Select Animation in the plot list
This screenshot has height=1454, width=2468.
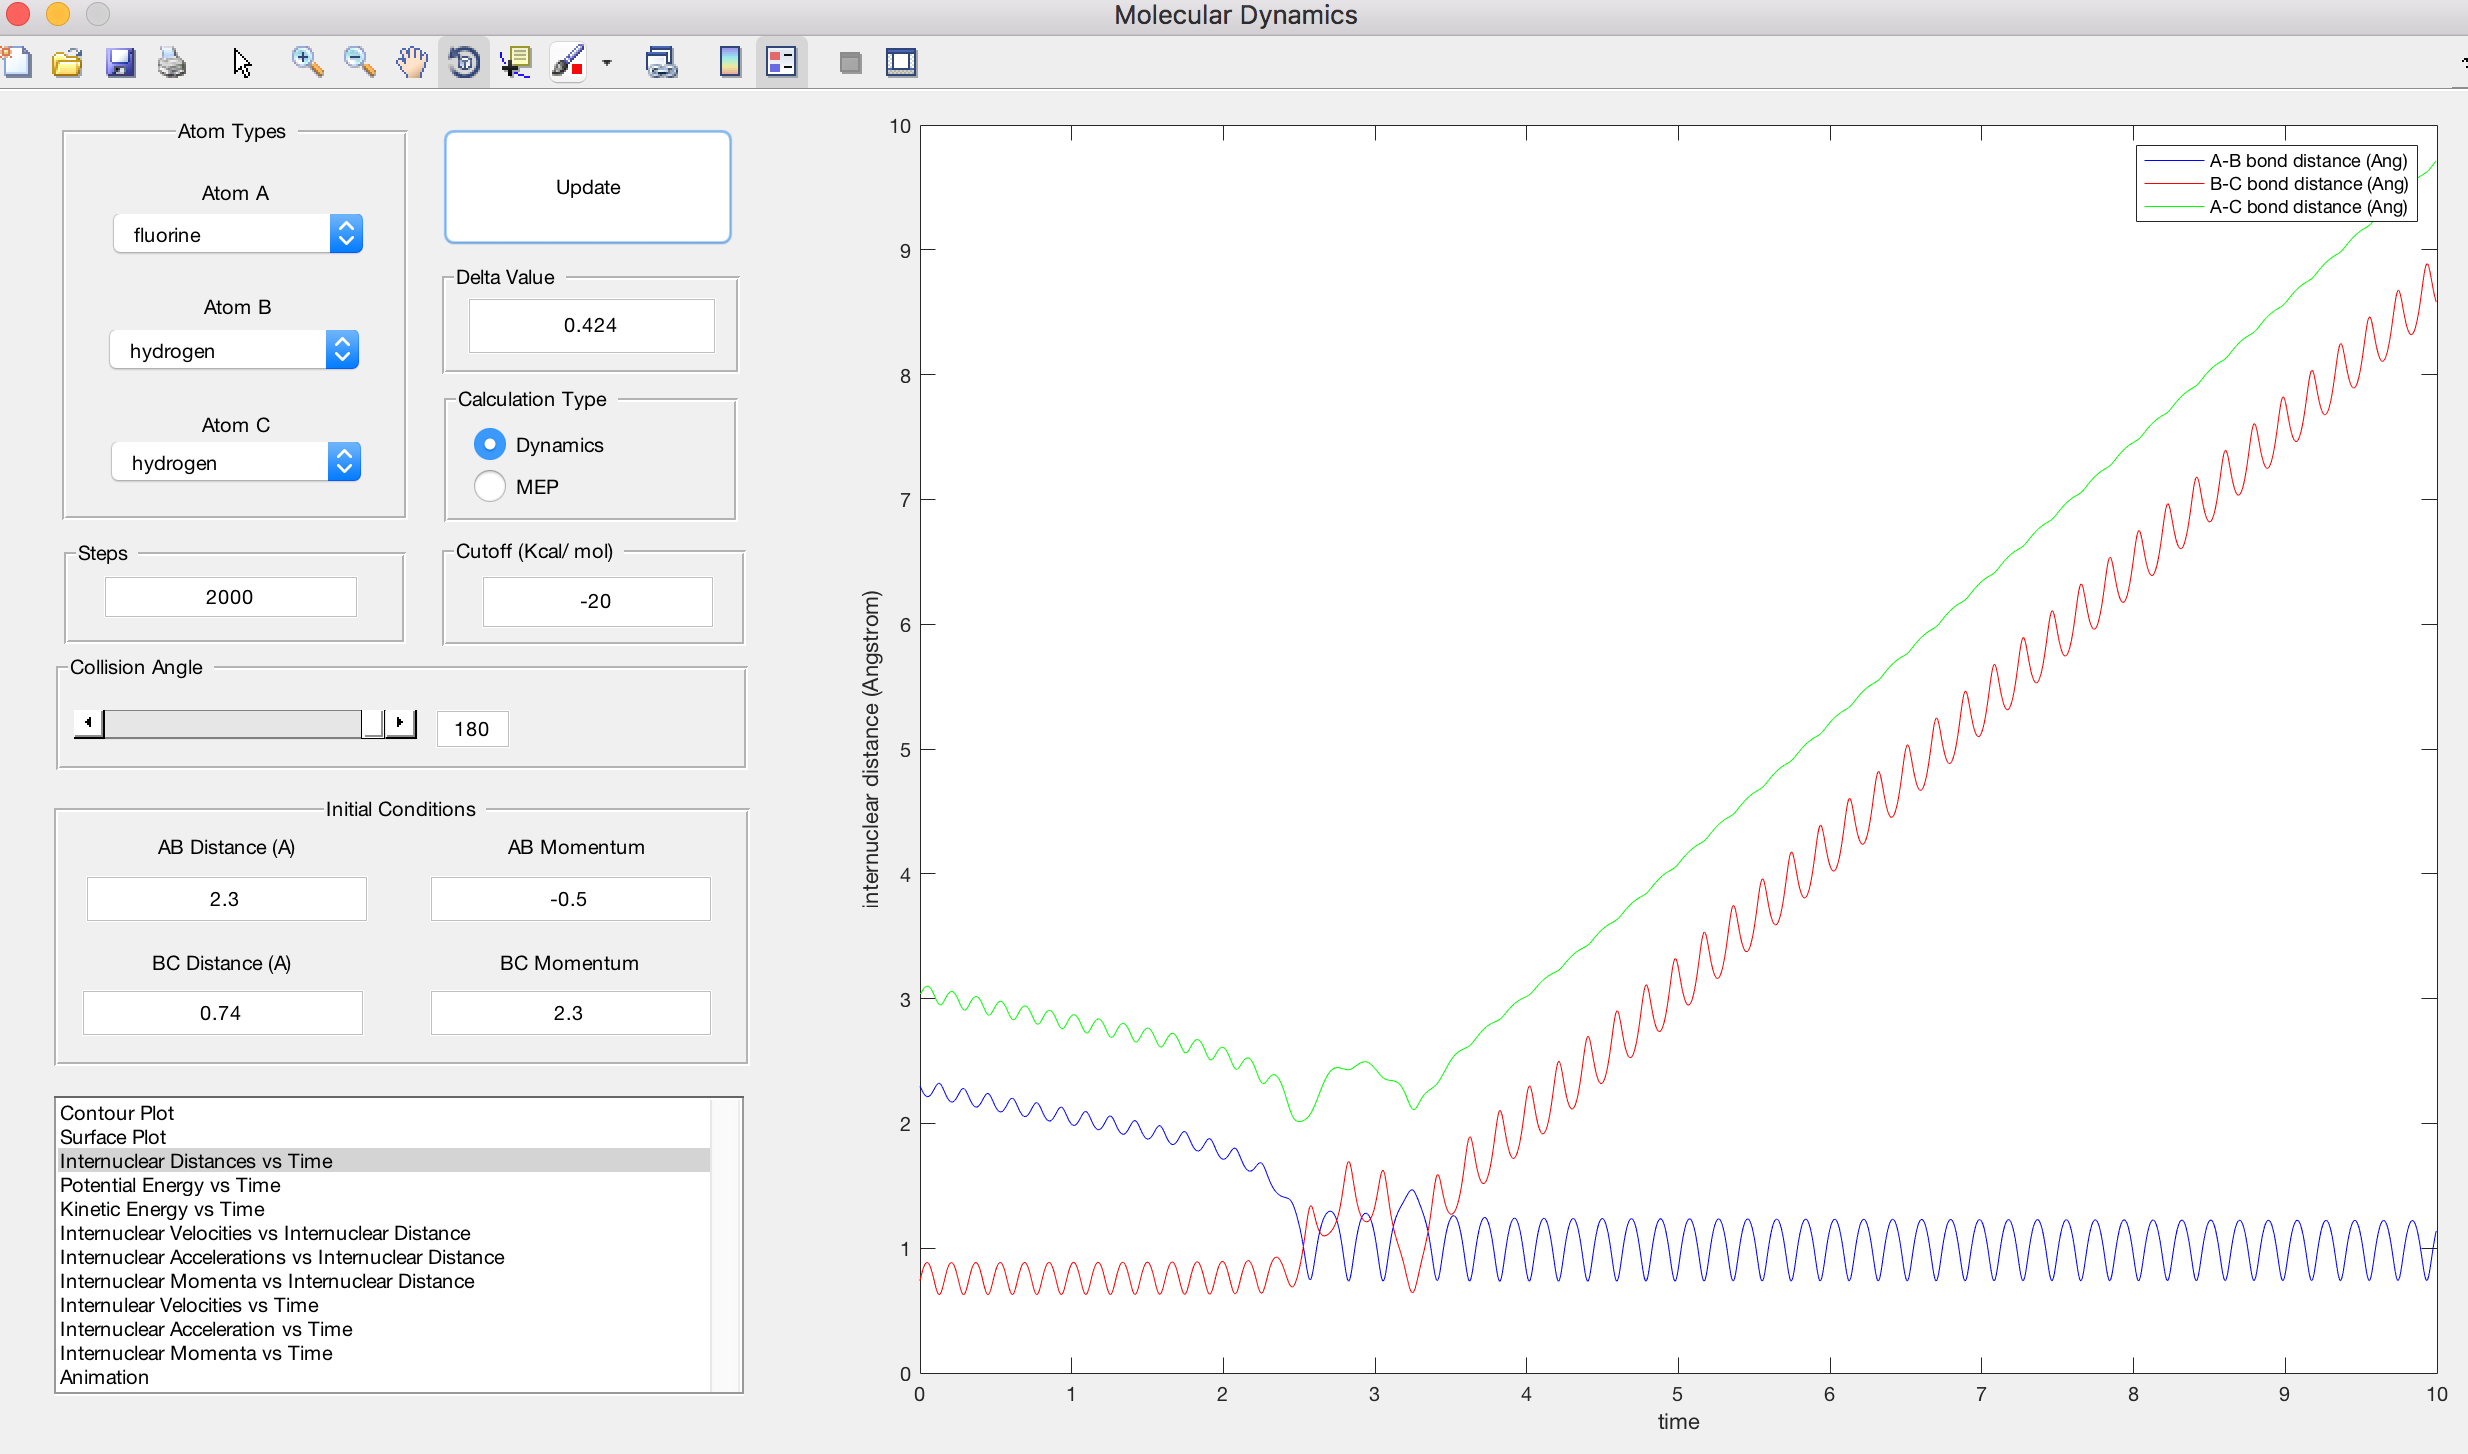point(104,1377)
